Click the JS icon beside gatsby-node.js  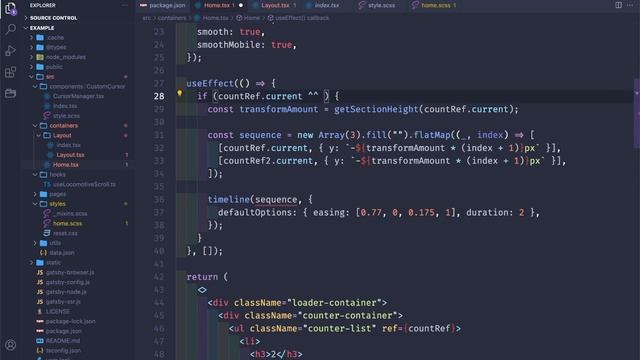tap(40, 292)
